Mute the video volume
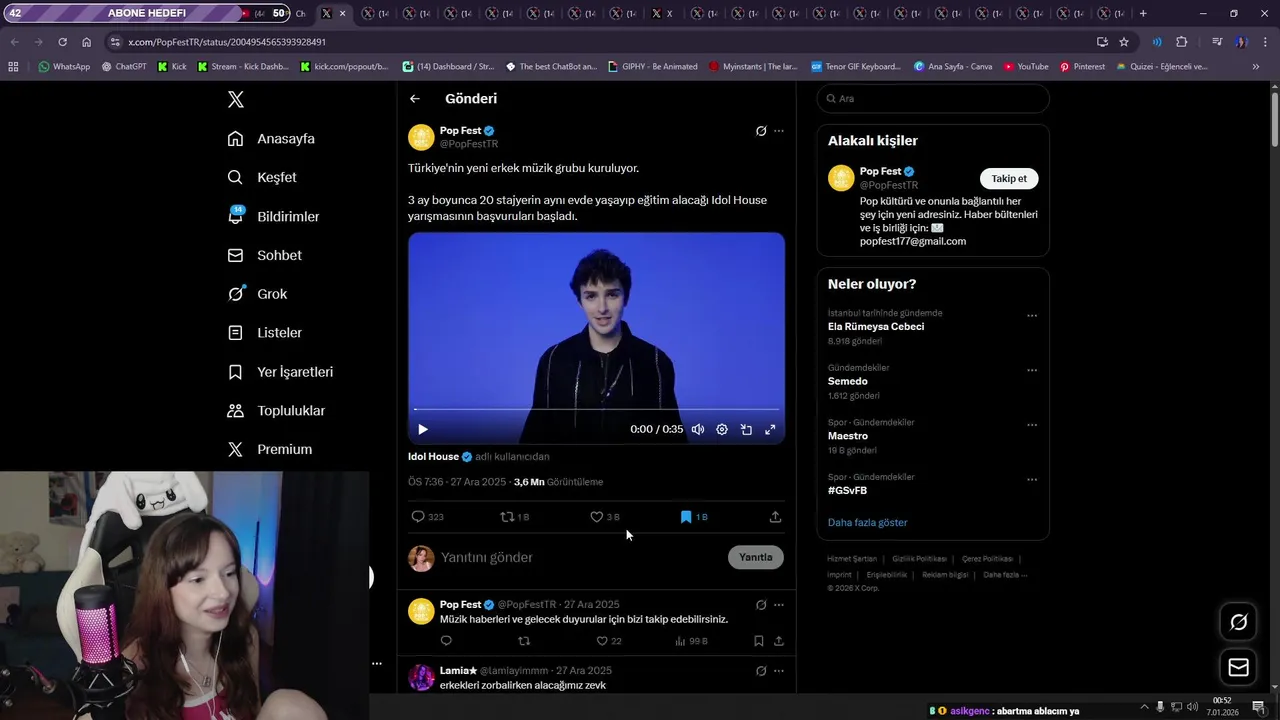Screen dimensions: 1280x720 pyautogui.click(x=698, y=429)
